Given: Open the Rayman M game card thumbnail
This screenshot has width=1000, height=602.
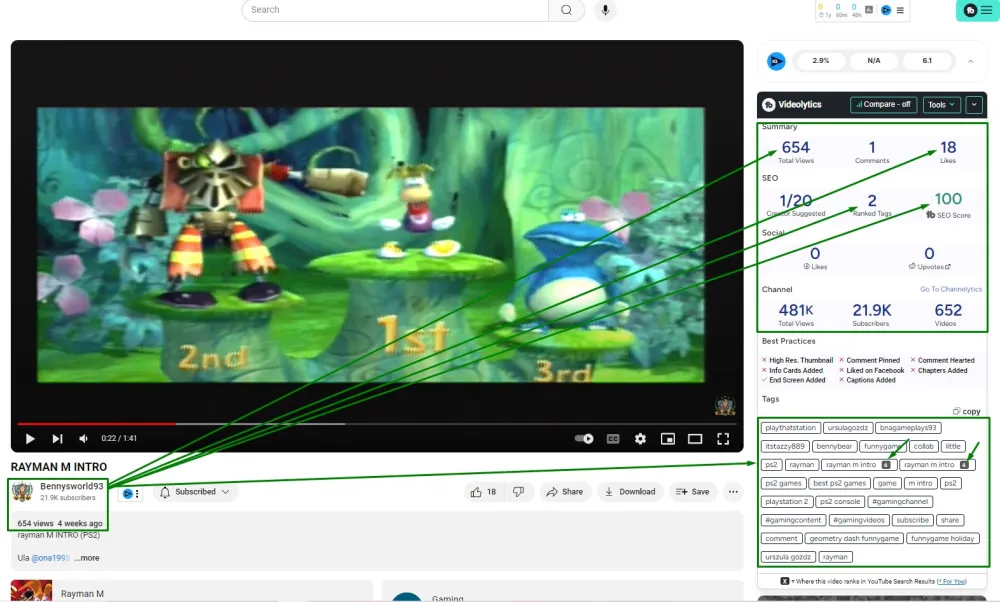Looking at the screenshot, I should point(31,591).
